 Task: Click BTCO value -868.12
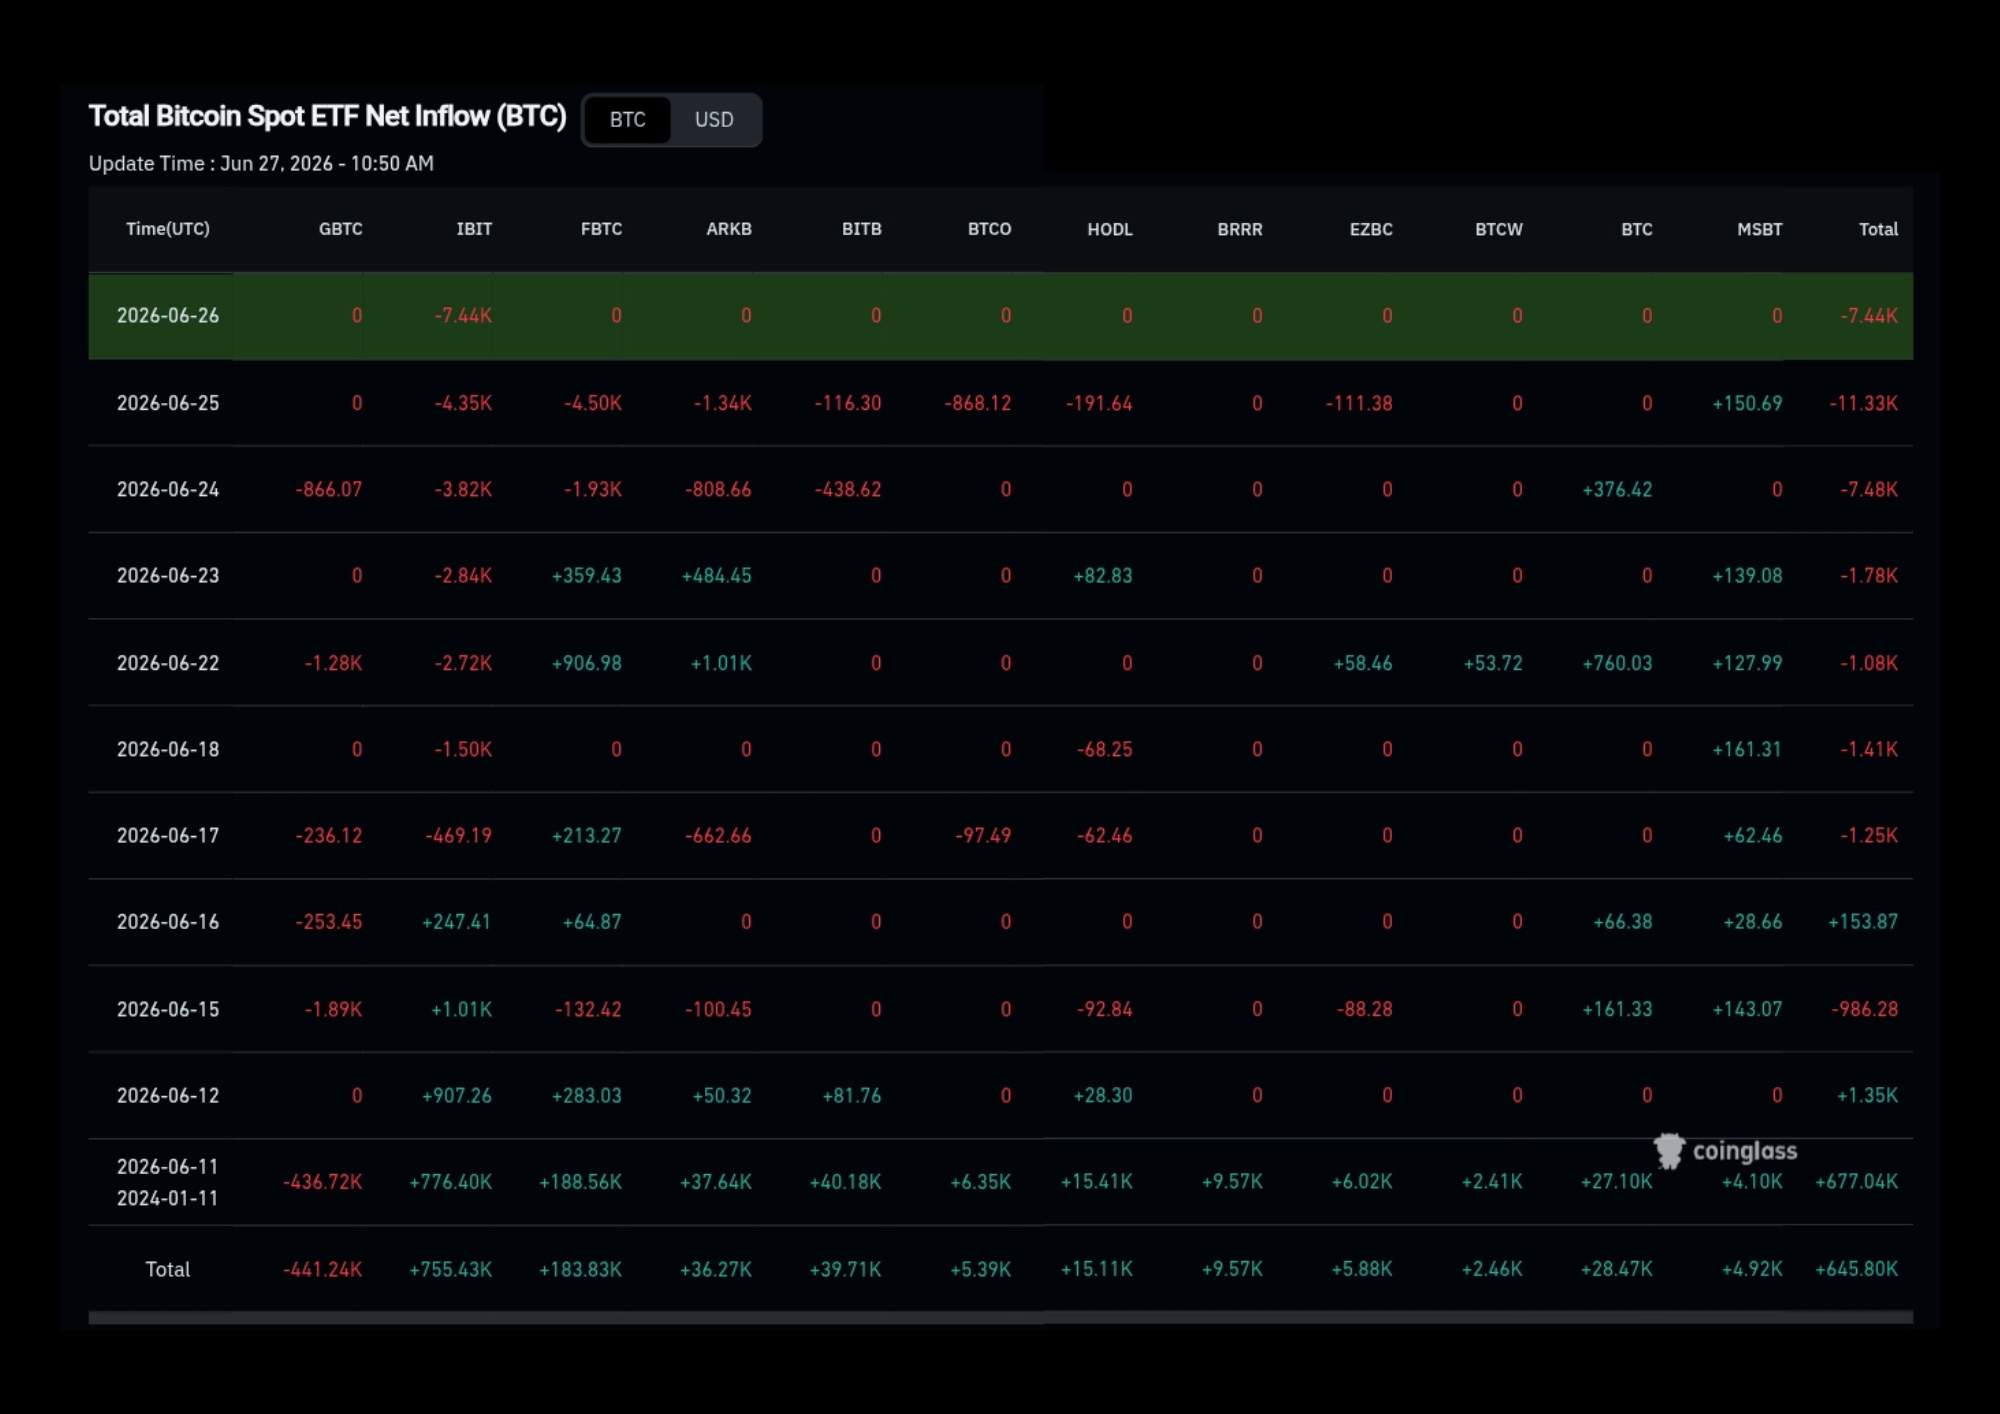click(x=978, y=403)
